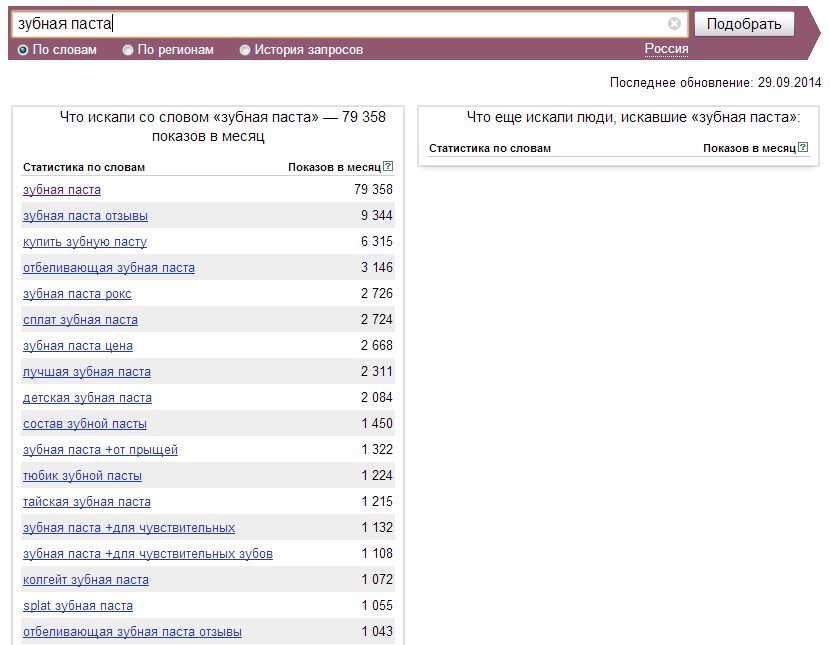Open help icon beside left 'Показов в месяц'

point(388,166)
